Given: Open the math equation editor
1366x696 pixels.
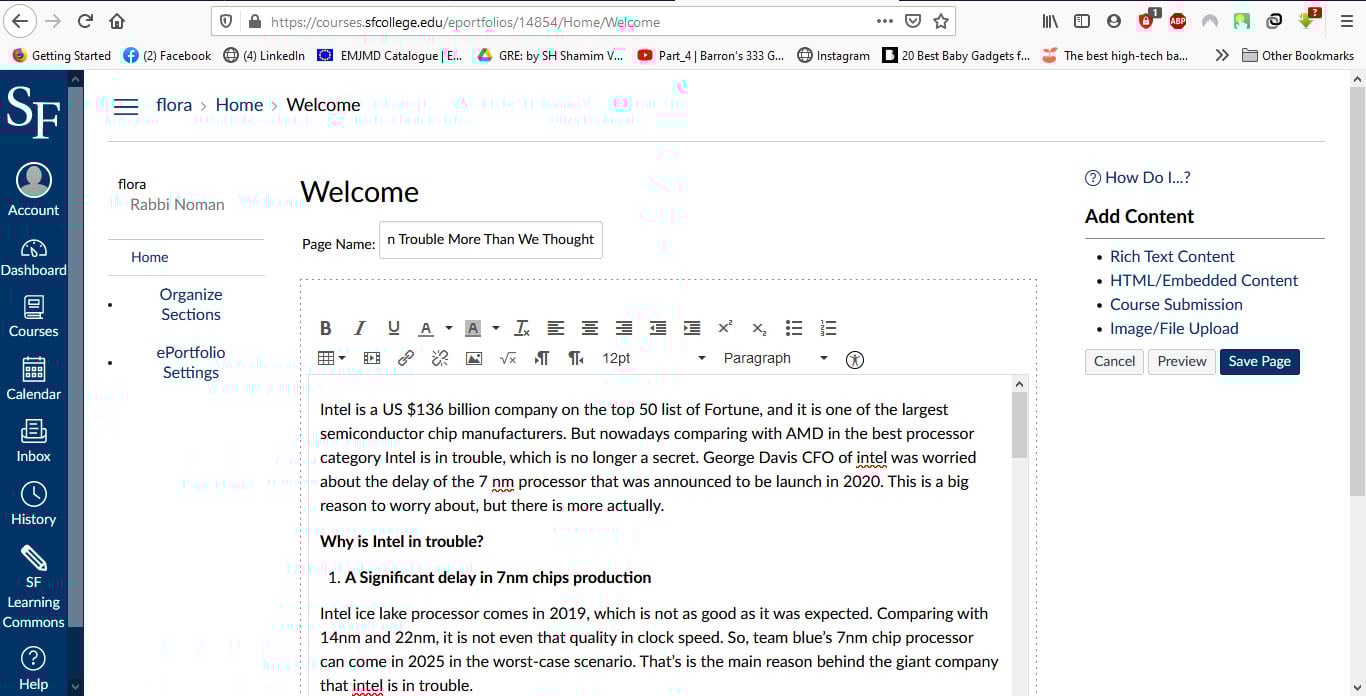Looking at the screenshot, I should click(508, 358).
